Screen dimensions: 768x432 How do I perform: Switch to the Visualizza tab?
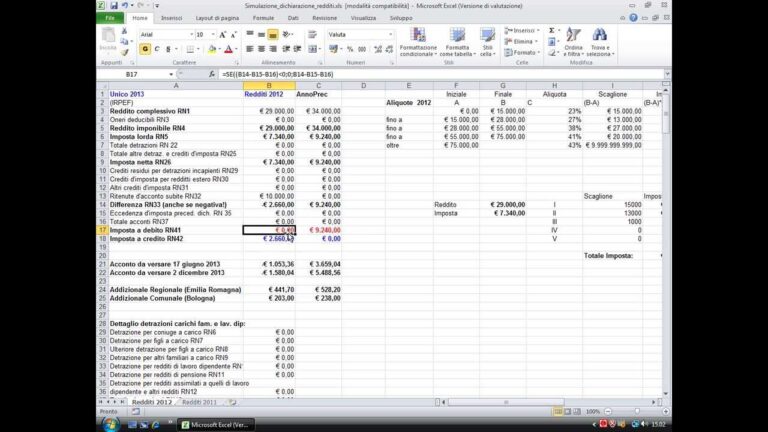(363, 18)
